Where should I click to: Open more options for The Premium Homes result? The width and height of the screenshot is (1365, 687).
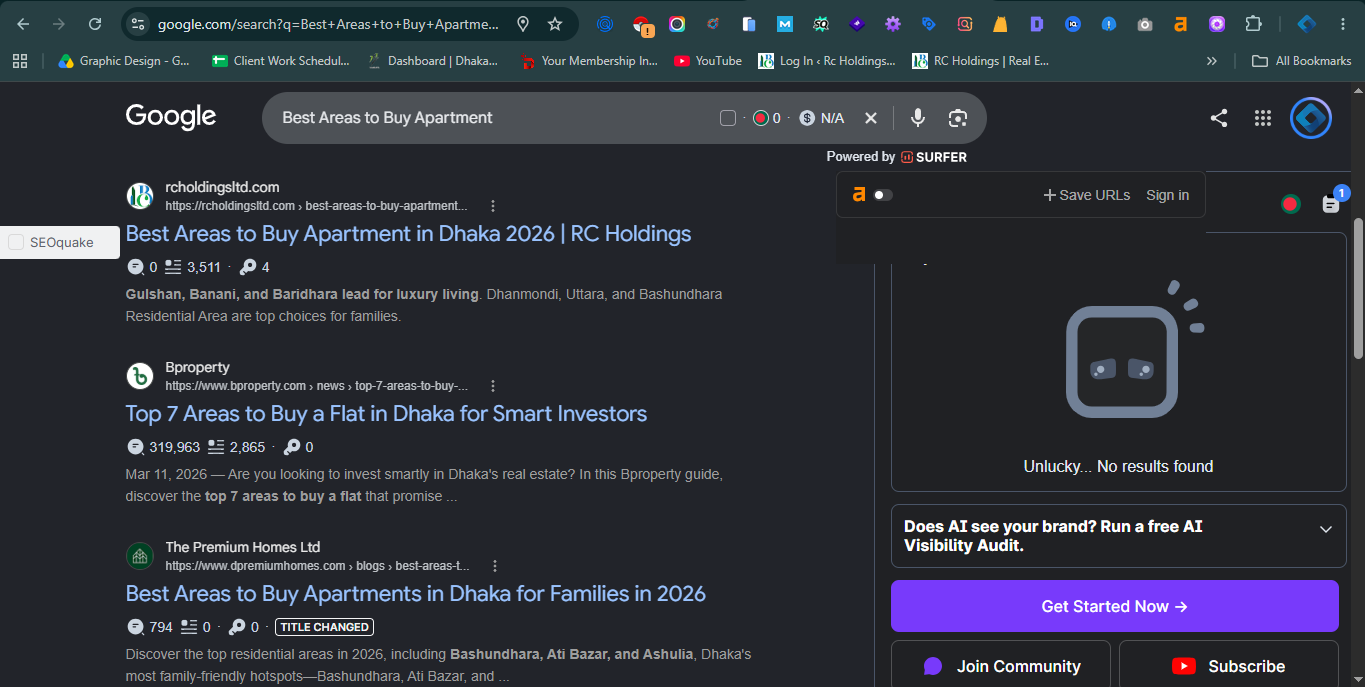tap(495, 566)
